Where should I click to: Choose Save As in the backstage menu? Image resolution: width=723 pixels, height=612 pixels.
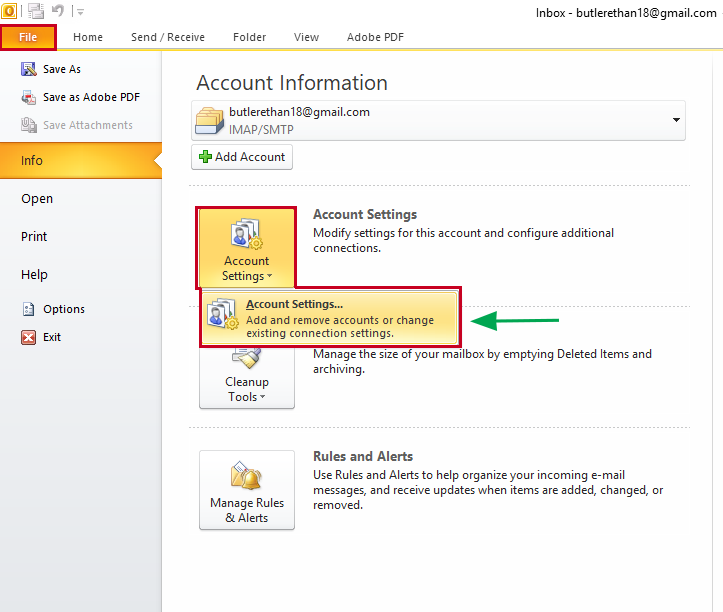pyautogui.click(x=62, y=69)
